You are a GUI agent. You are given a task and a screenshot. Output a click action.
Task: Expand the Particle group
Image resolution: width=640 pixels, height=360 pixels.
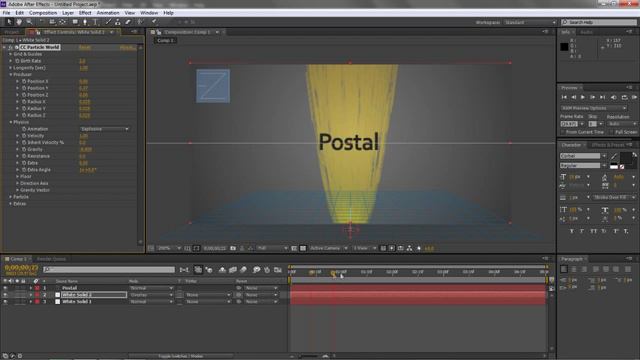[x=11, y=197]
